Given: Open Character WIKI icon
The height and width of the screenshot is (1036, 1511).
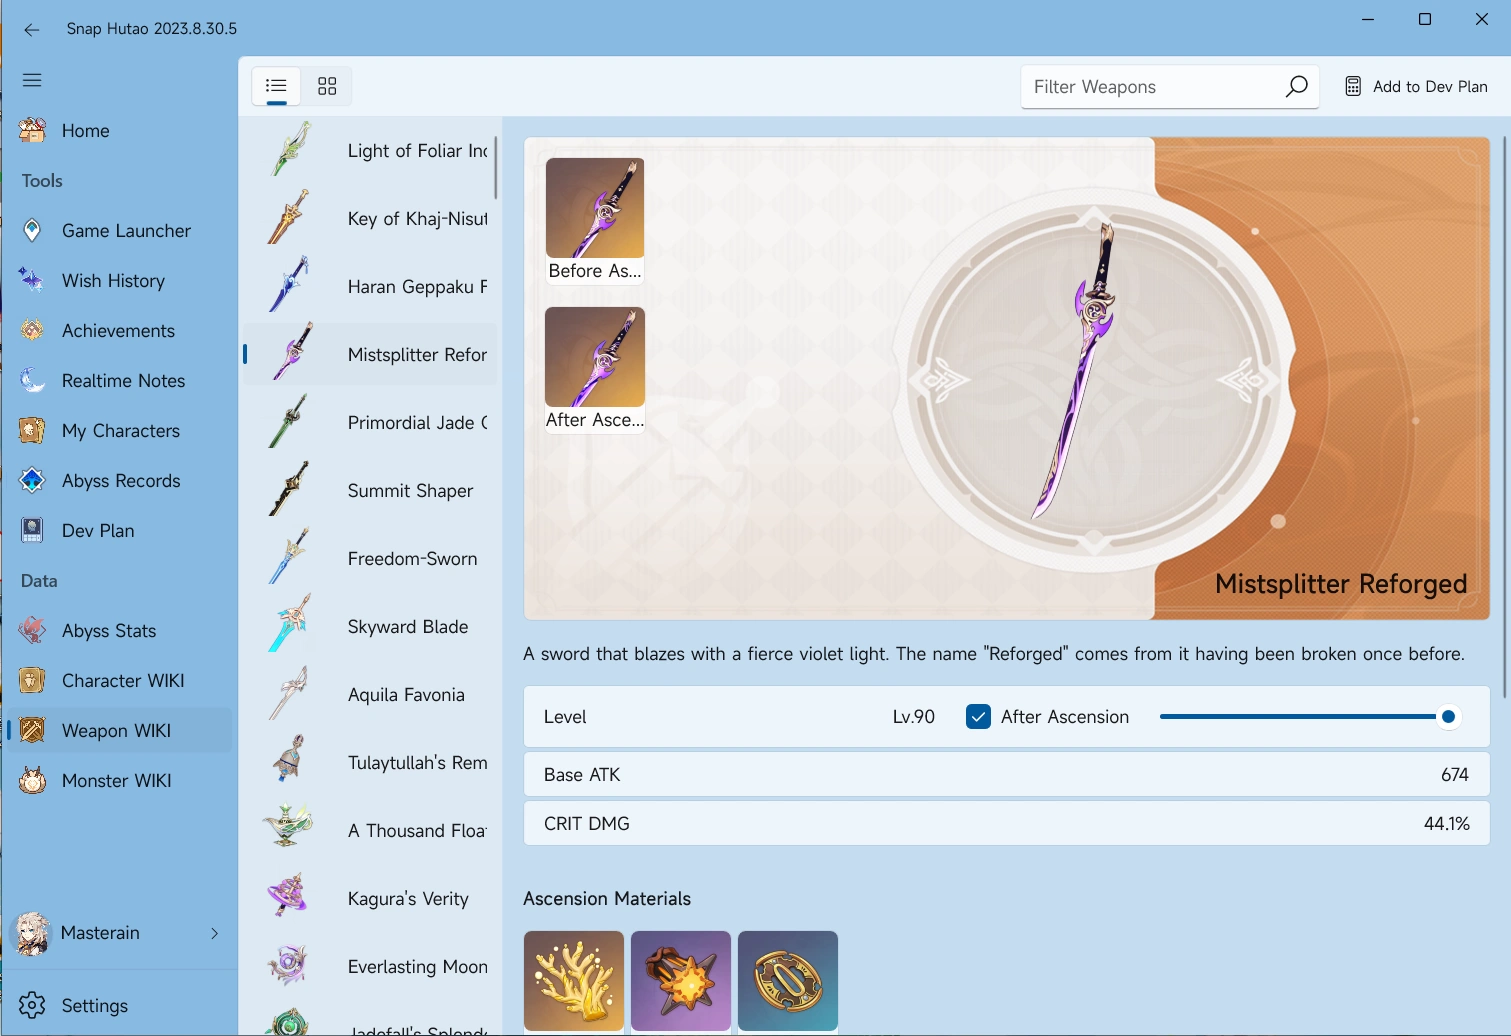Looking at the screenshot, I should click(32, 680).
